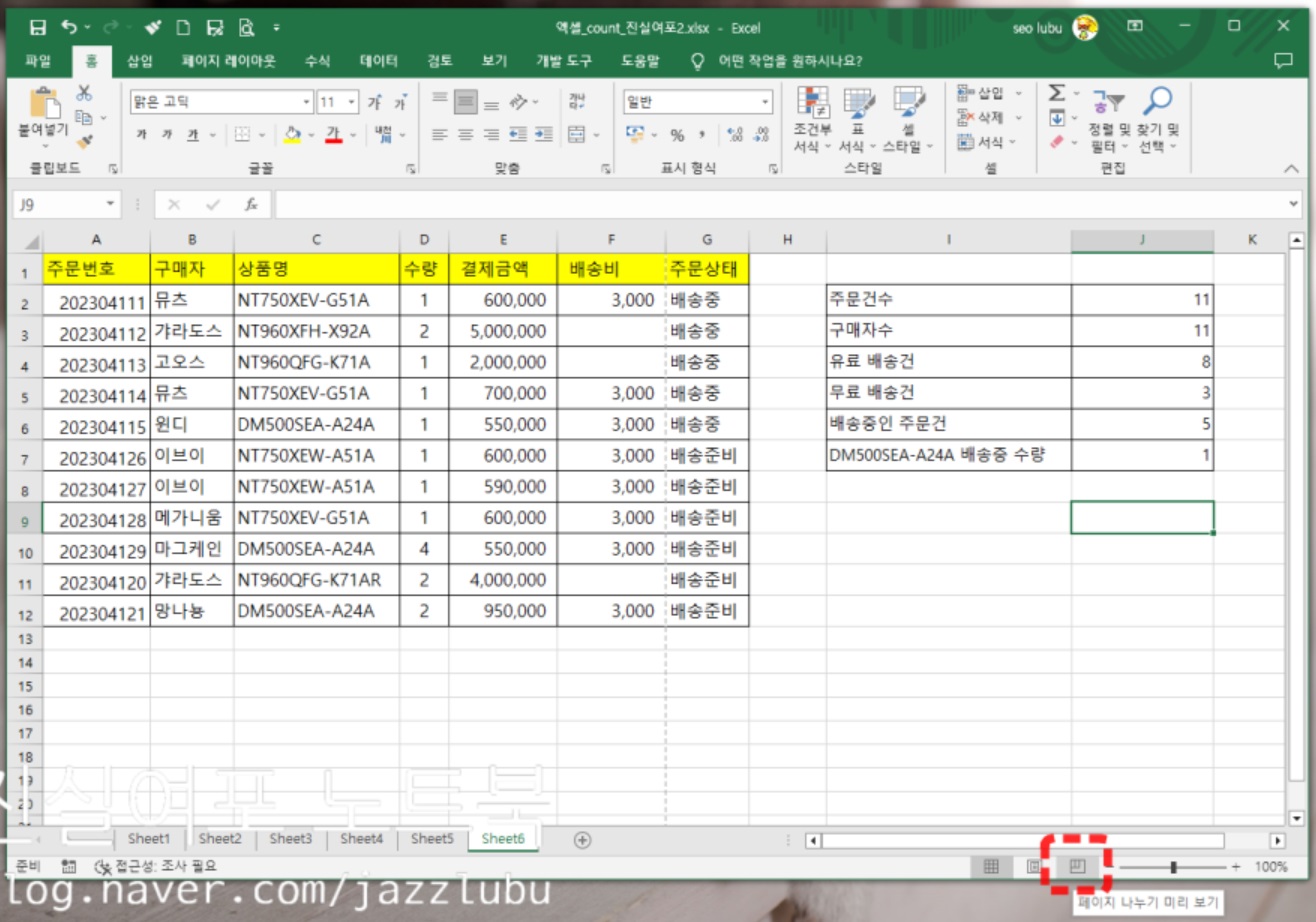Click the 삽입 button in the 셀 group
Image resolution: width=1316 pixels, height=922 pixels.
pyautogui.click(x=991, y=93)
